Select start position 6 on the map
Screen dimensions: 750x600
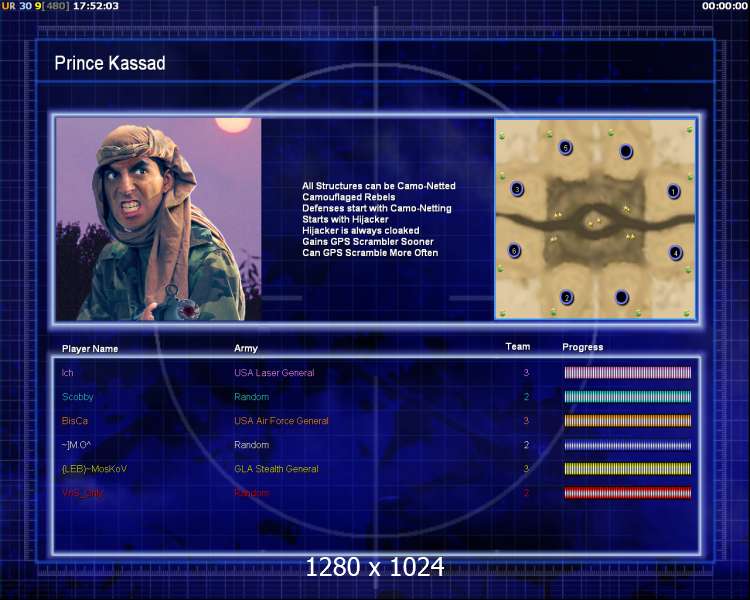click(x=514, y=251)
